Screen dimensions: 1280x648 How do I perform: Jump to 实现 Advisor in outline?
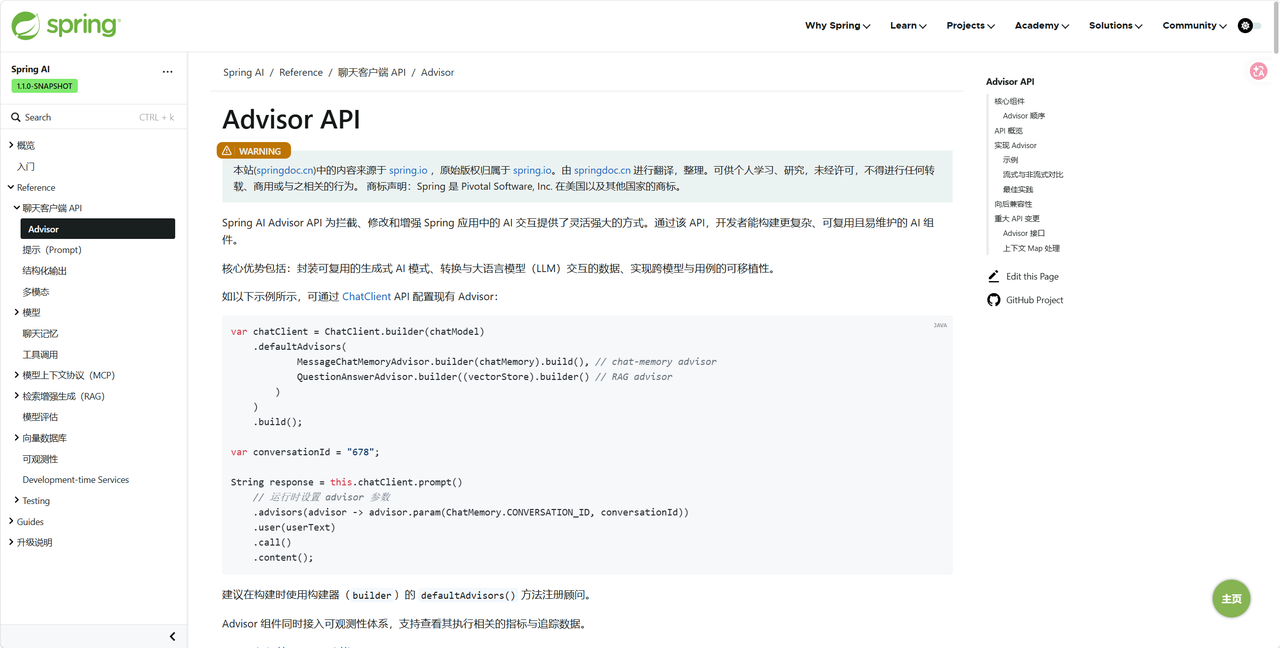pos(1015,145)
